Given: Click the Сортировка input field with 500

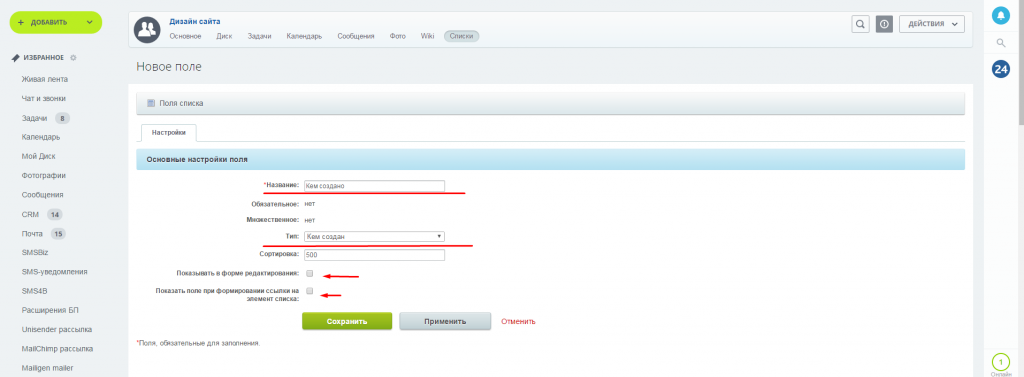Looking at the screenshot, I should [374, 255].
